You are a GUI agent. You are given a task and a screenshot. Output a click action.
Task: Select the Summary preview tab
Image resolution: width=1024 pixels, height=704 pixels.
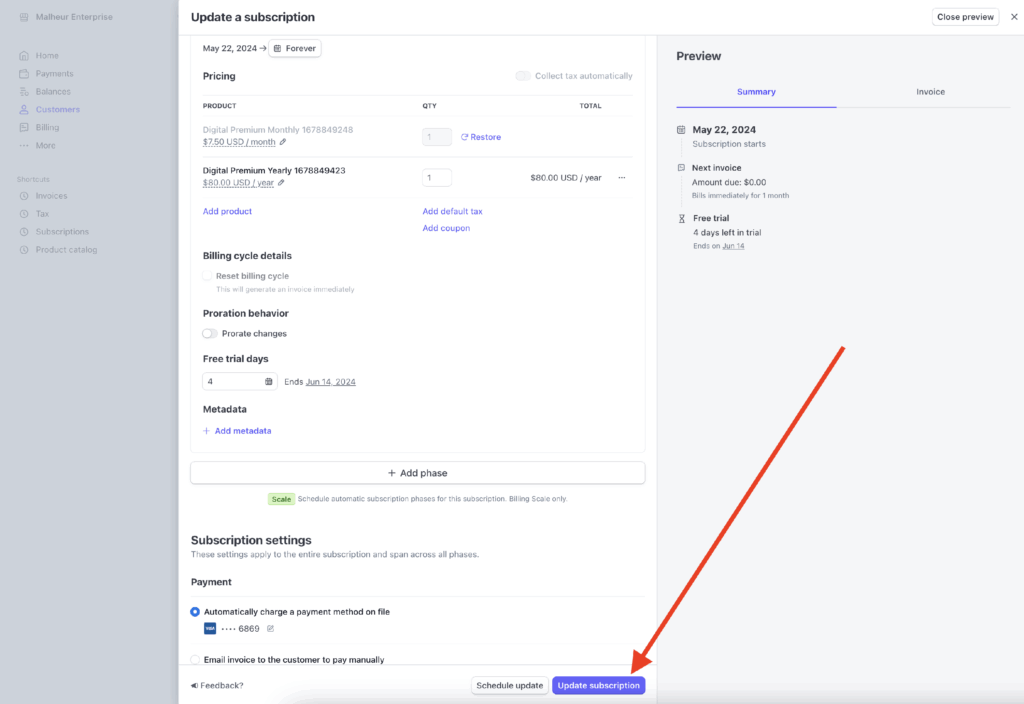coord(756,92)
